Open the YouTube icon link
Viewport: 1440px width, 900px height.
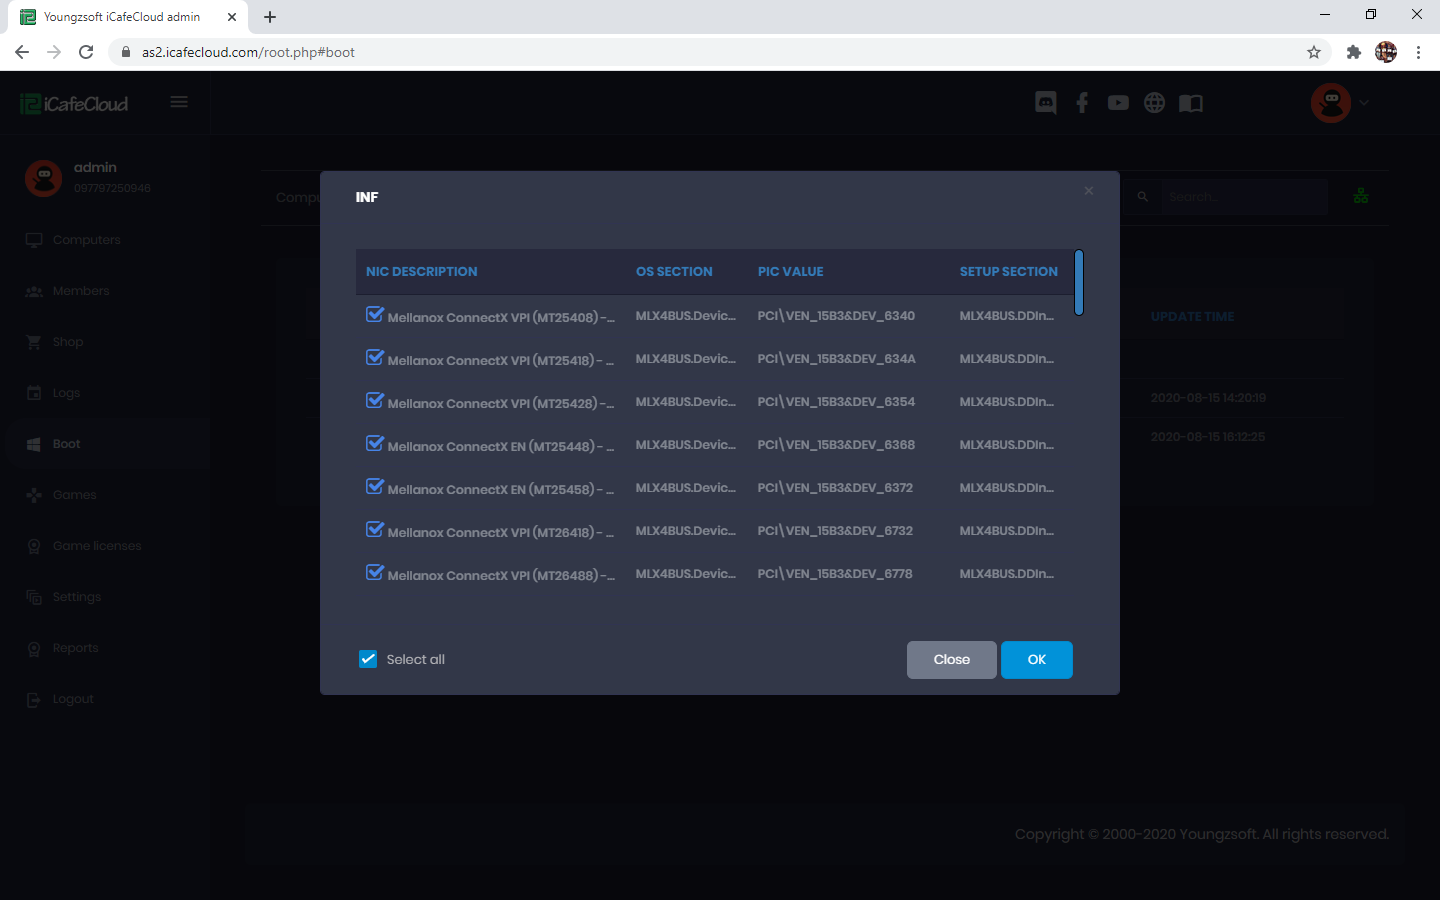coord(1118,103)
